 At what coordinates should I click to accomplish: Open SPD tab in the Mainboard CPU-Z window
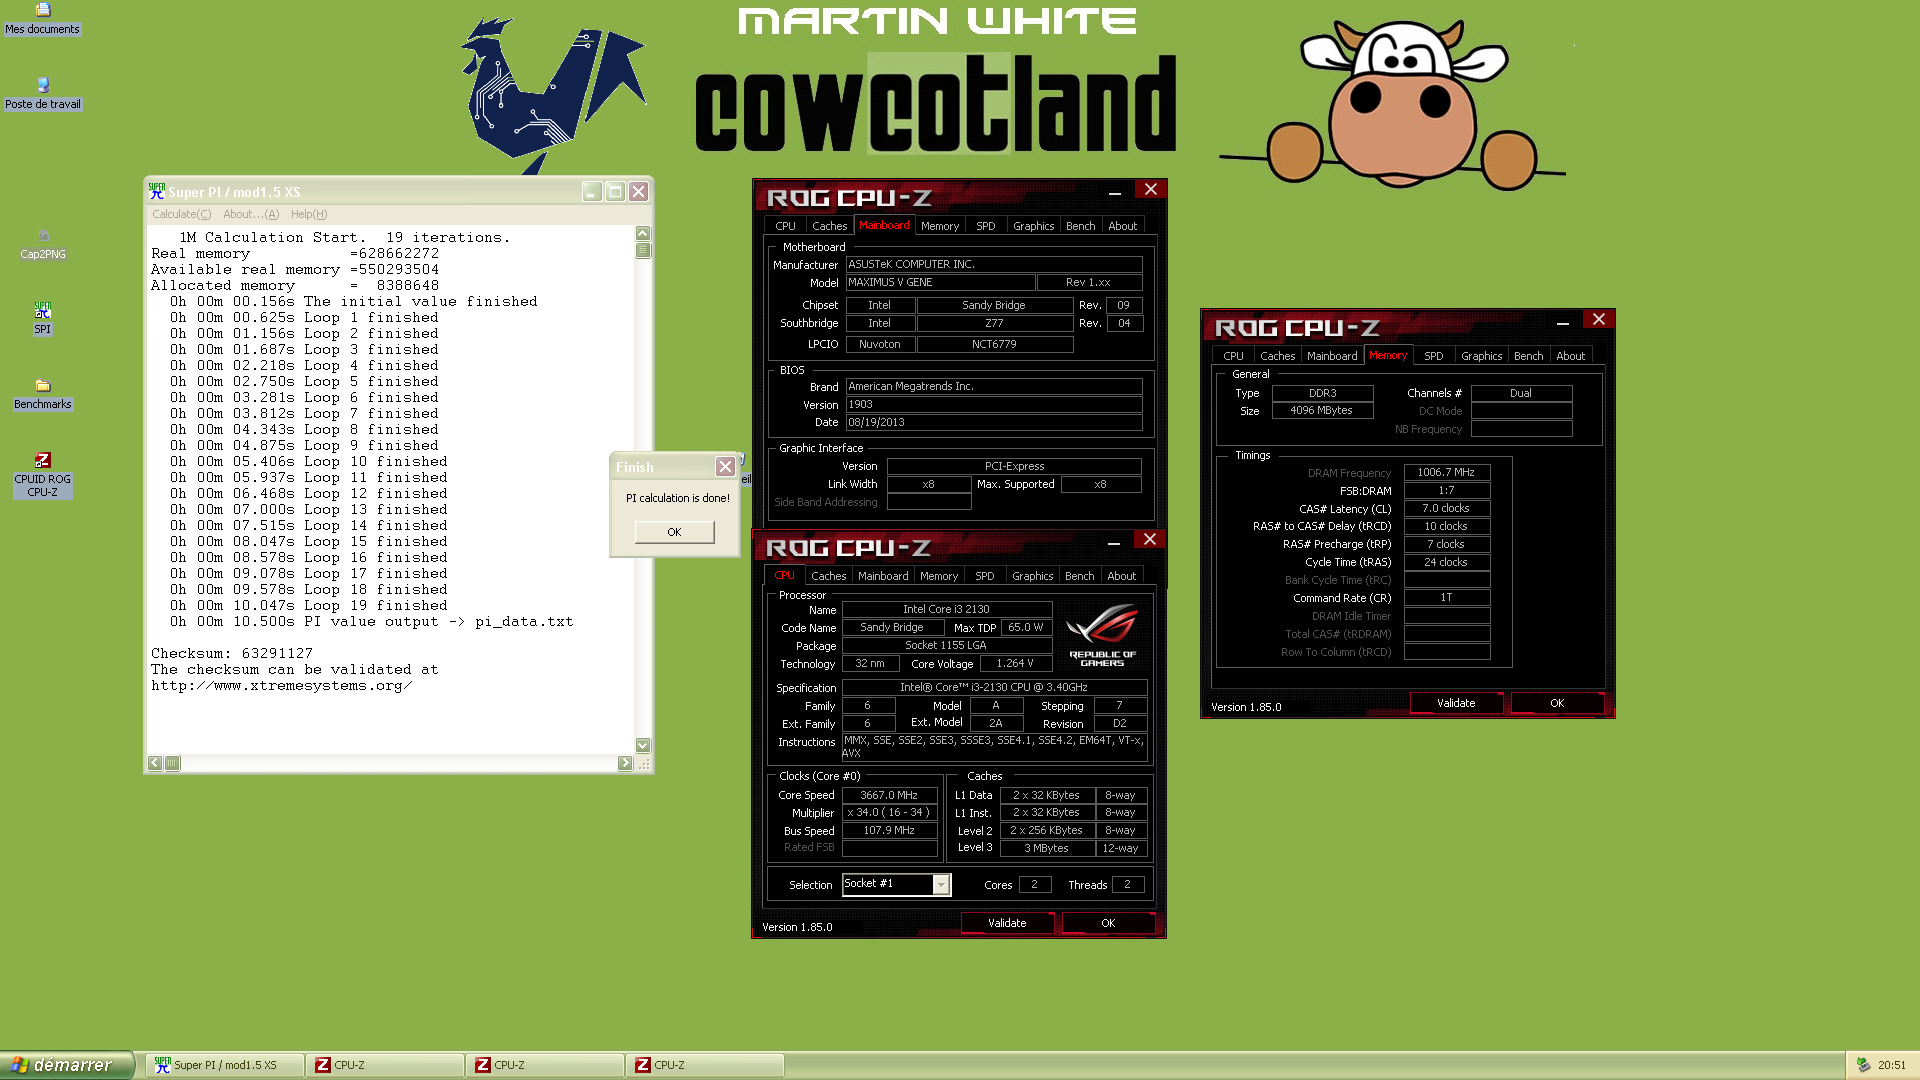click(985, 226)
